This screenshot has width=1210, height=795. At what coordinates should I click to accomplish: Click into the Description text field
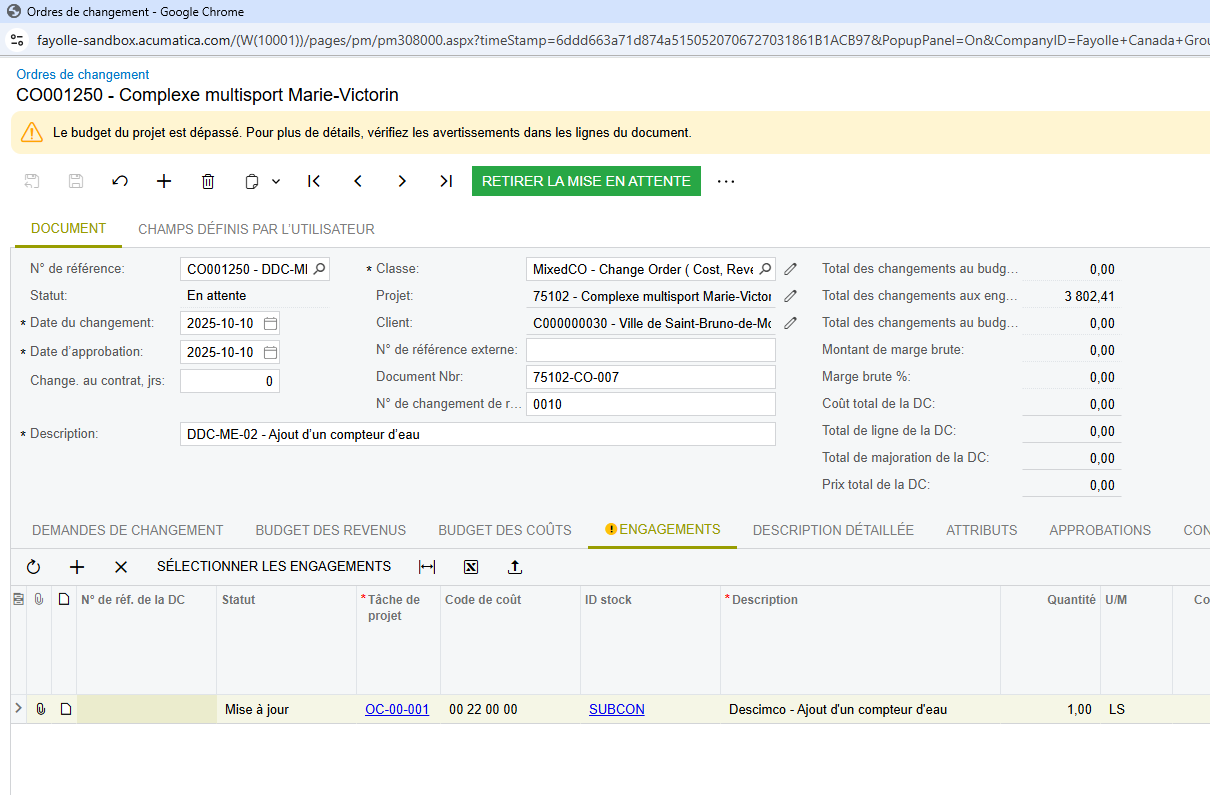pos(478,434)
